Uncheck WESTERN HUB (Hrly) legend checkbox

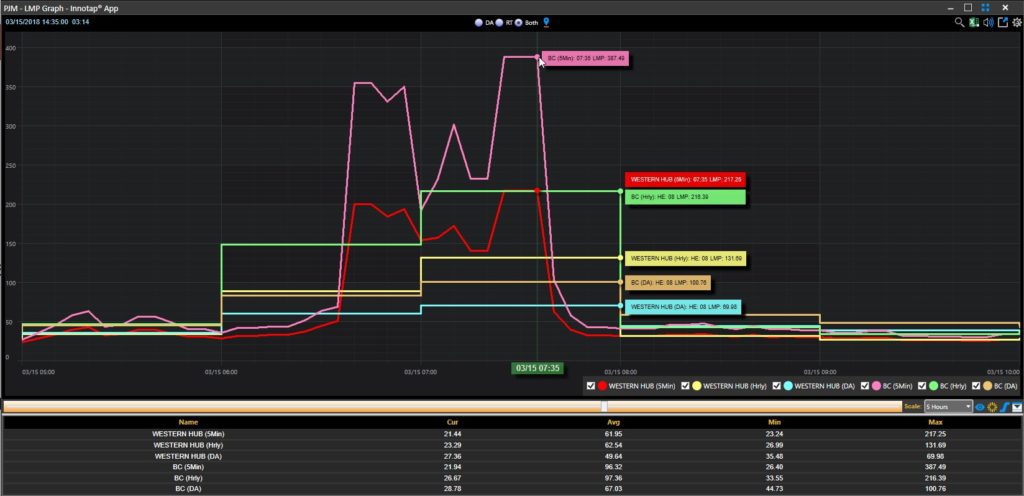685,386
